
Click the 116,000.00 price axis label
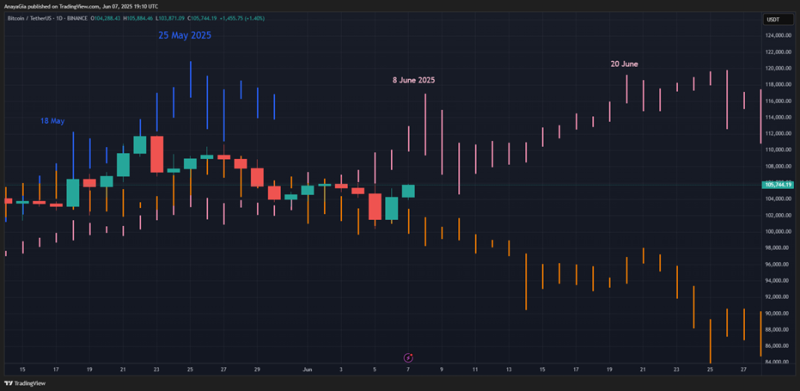pos(777,101)
